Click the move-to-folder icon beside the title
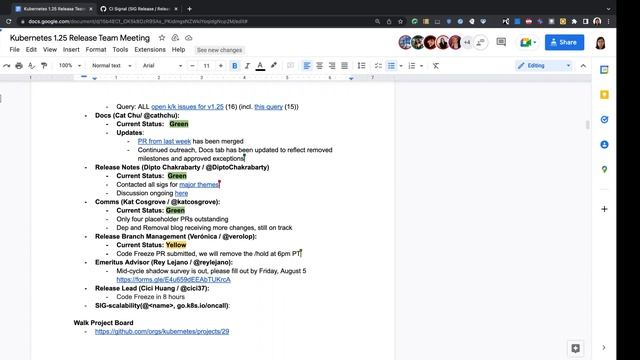640x360 pixels. [x=175, y=38]
